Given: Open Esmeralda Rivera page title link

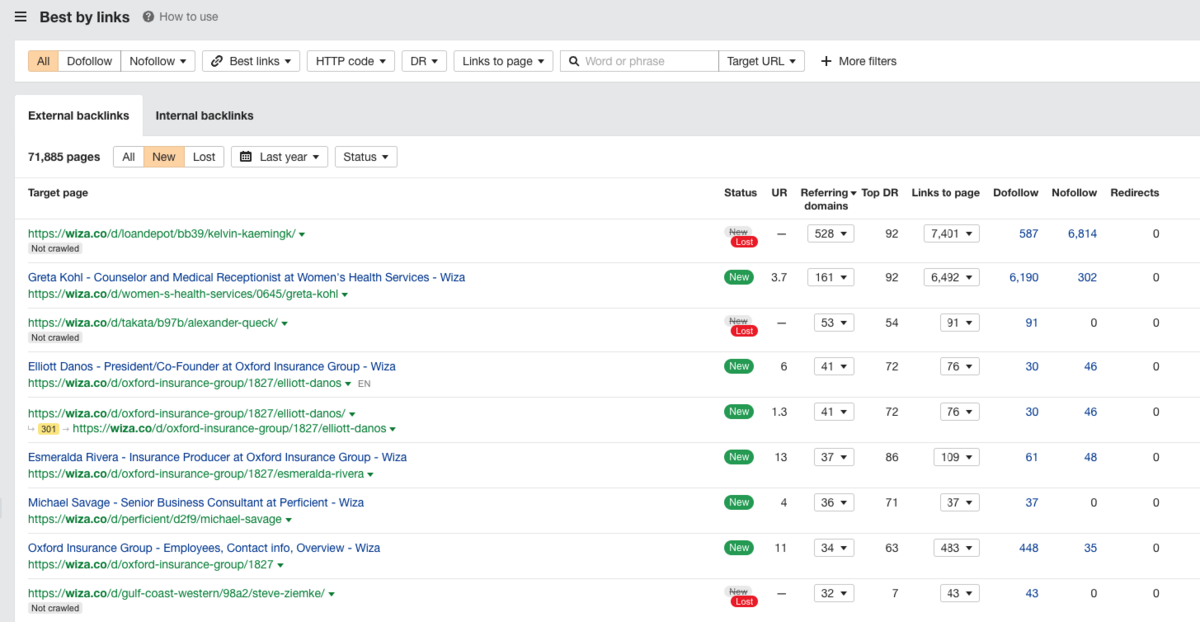Looking at the screenshot, I should click(x=217, y=457).
